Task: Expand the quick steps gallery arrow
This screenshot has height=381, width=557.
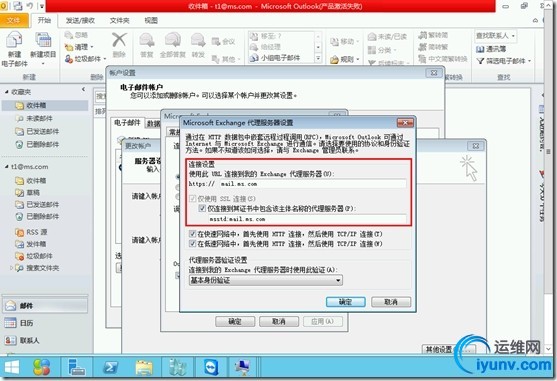Action: 318,58
